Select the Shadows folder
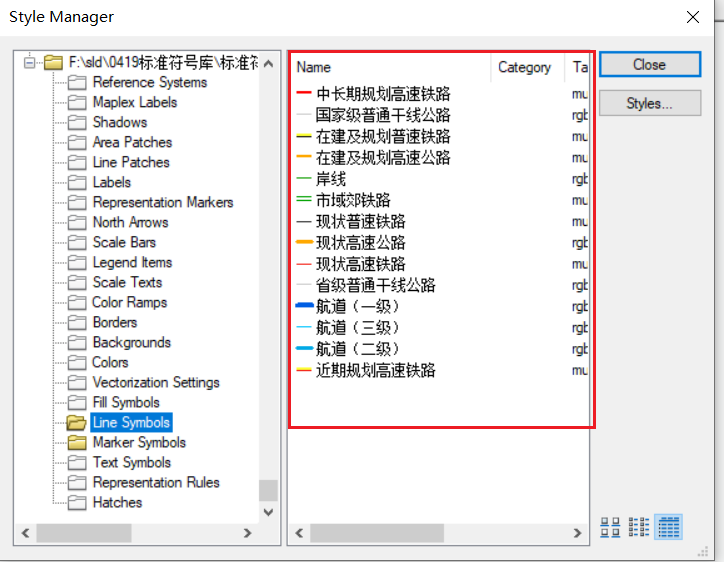Viewport: 724px width, 562px height. click(x=120, y=122)
